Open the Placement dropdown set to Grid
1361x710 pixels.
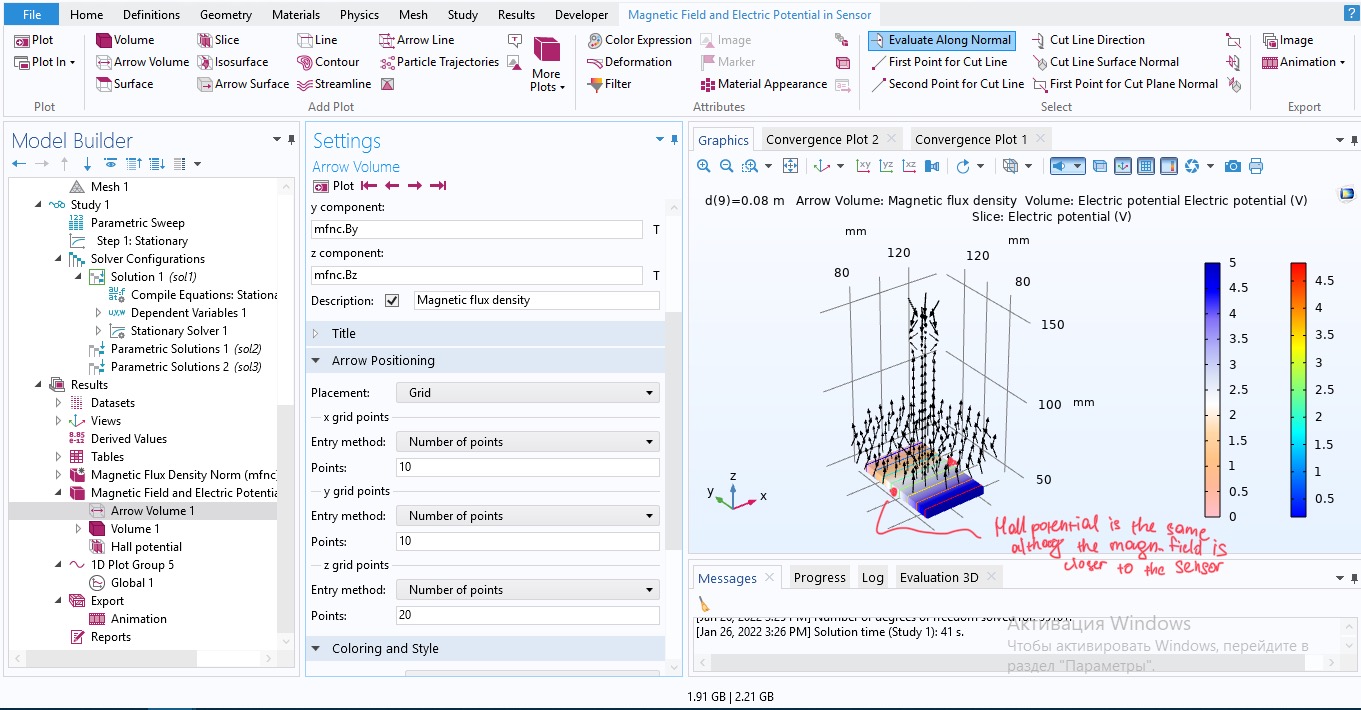527,393
